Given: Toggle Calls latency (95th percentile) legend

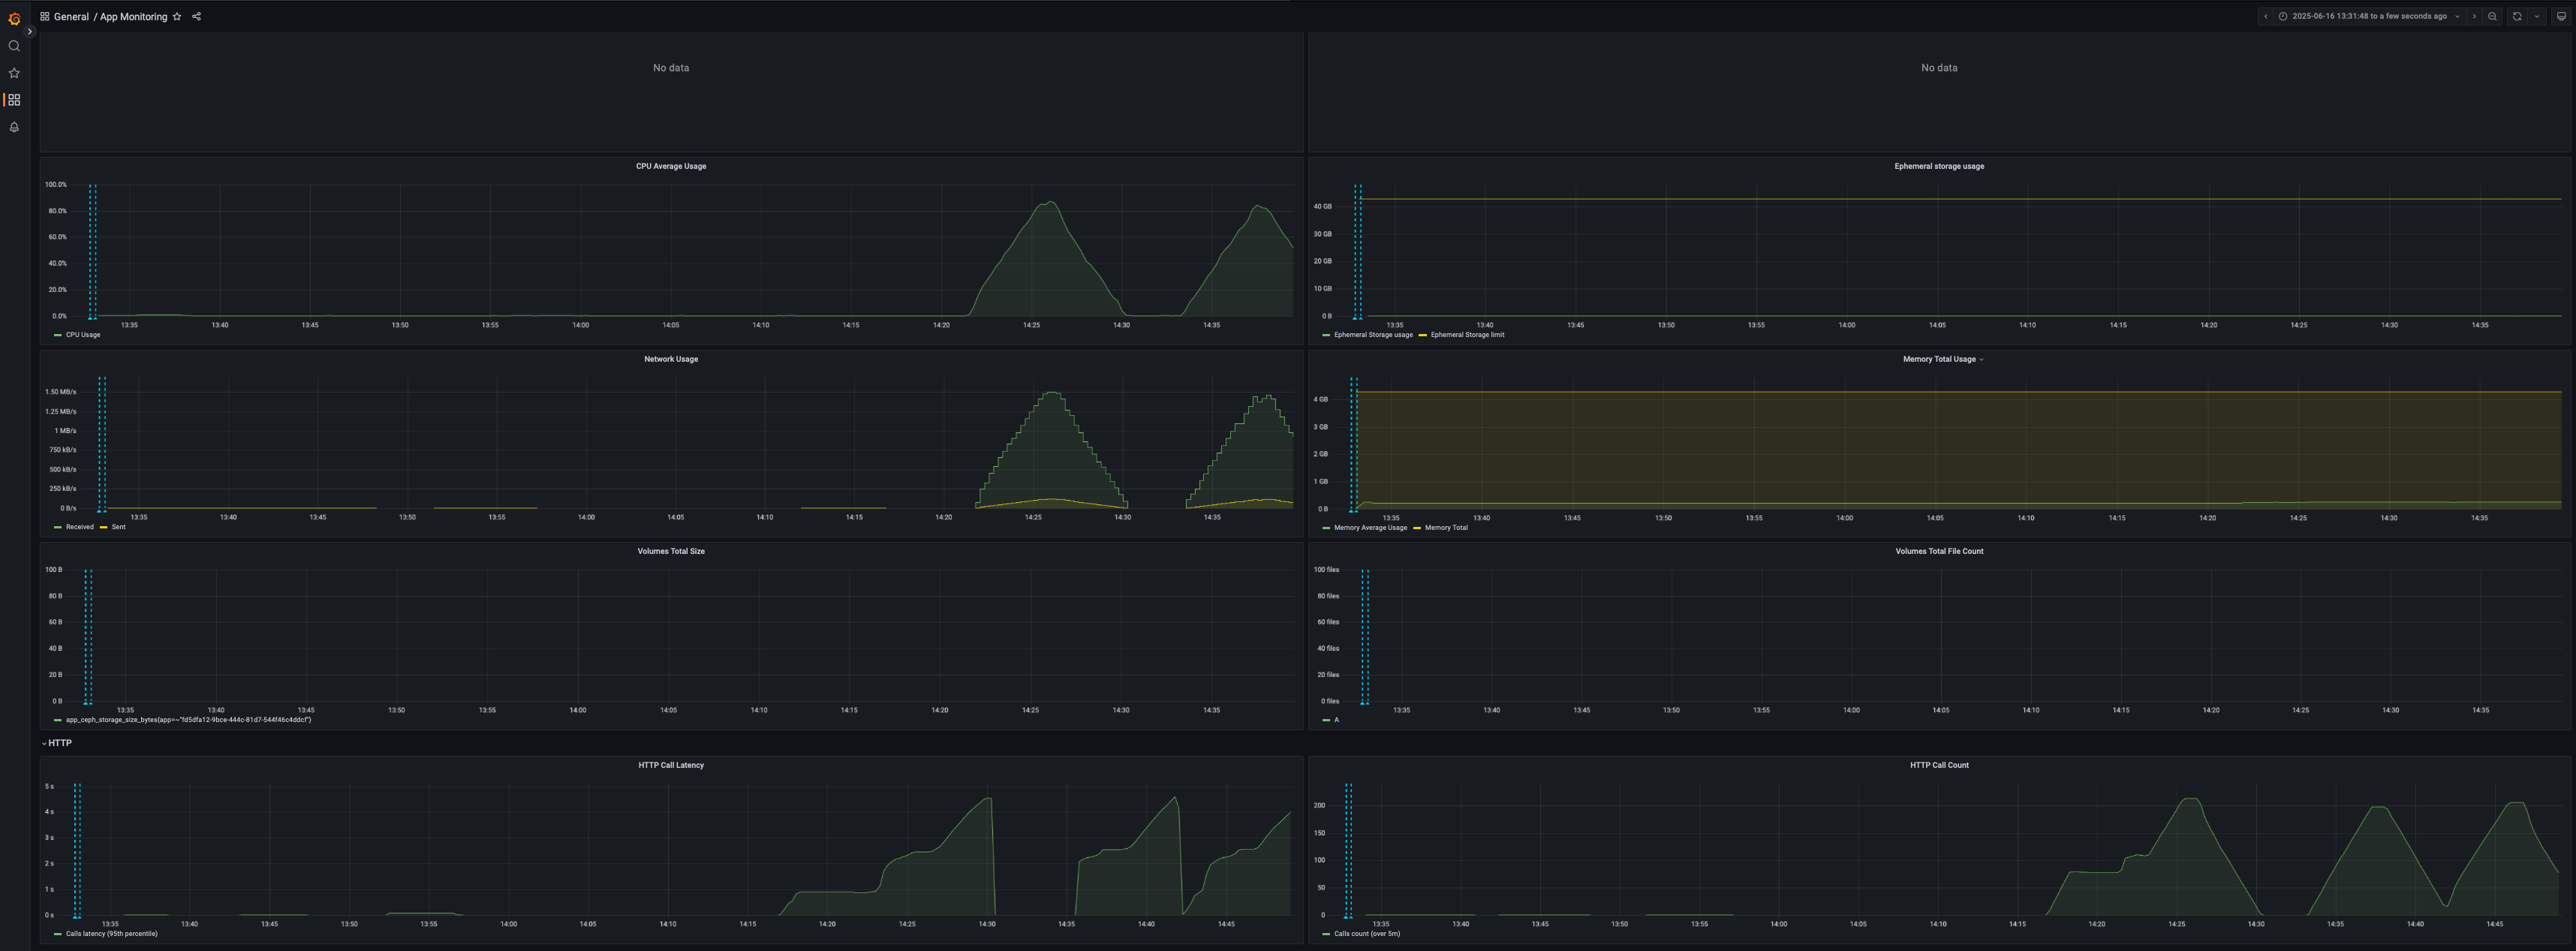Looking at the screenshot, I should pyautogui.click(x=112, y=934).
